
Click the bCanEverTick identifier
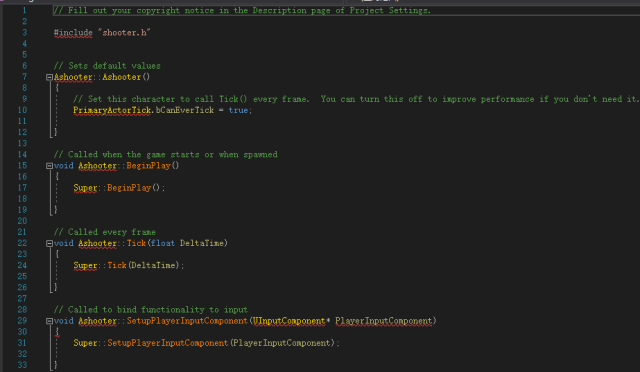(185, 110)
